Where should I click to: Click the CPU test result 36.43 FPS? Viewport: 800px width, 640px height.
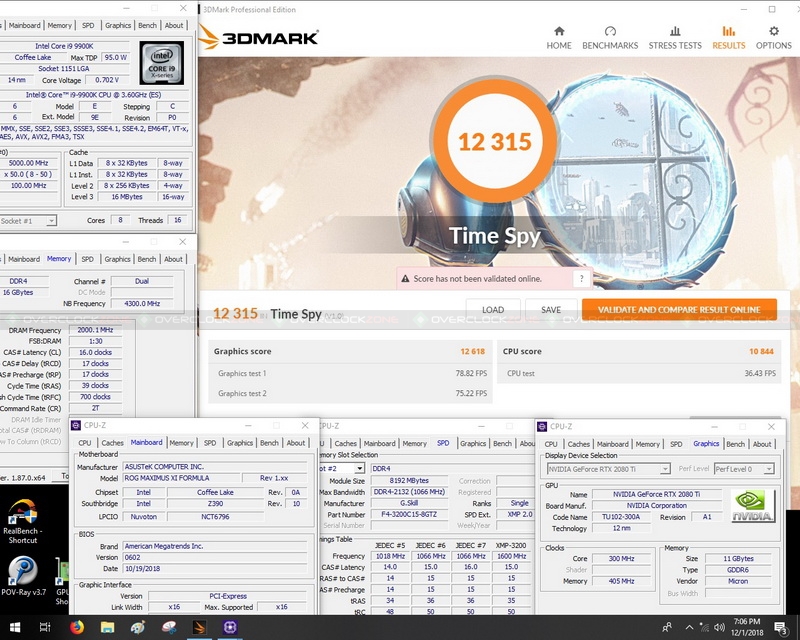coord(760,373)
